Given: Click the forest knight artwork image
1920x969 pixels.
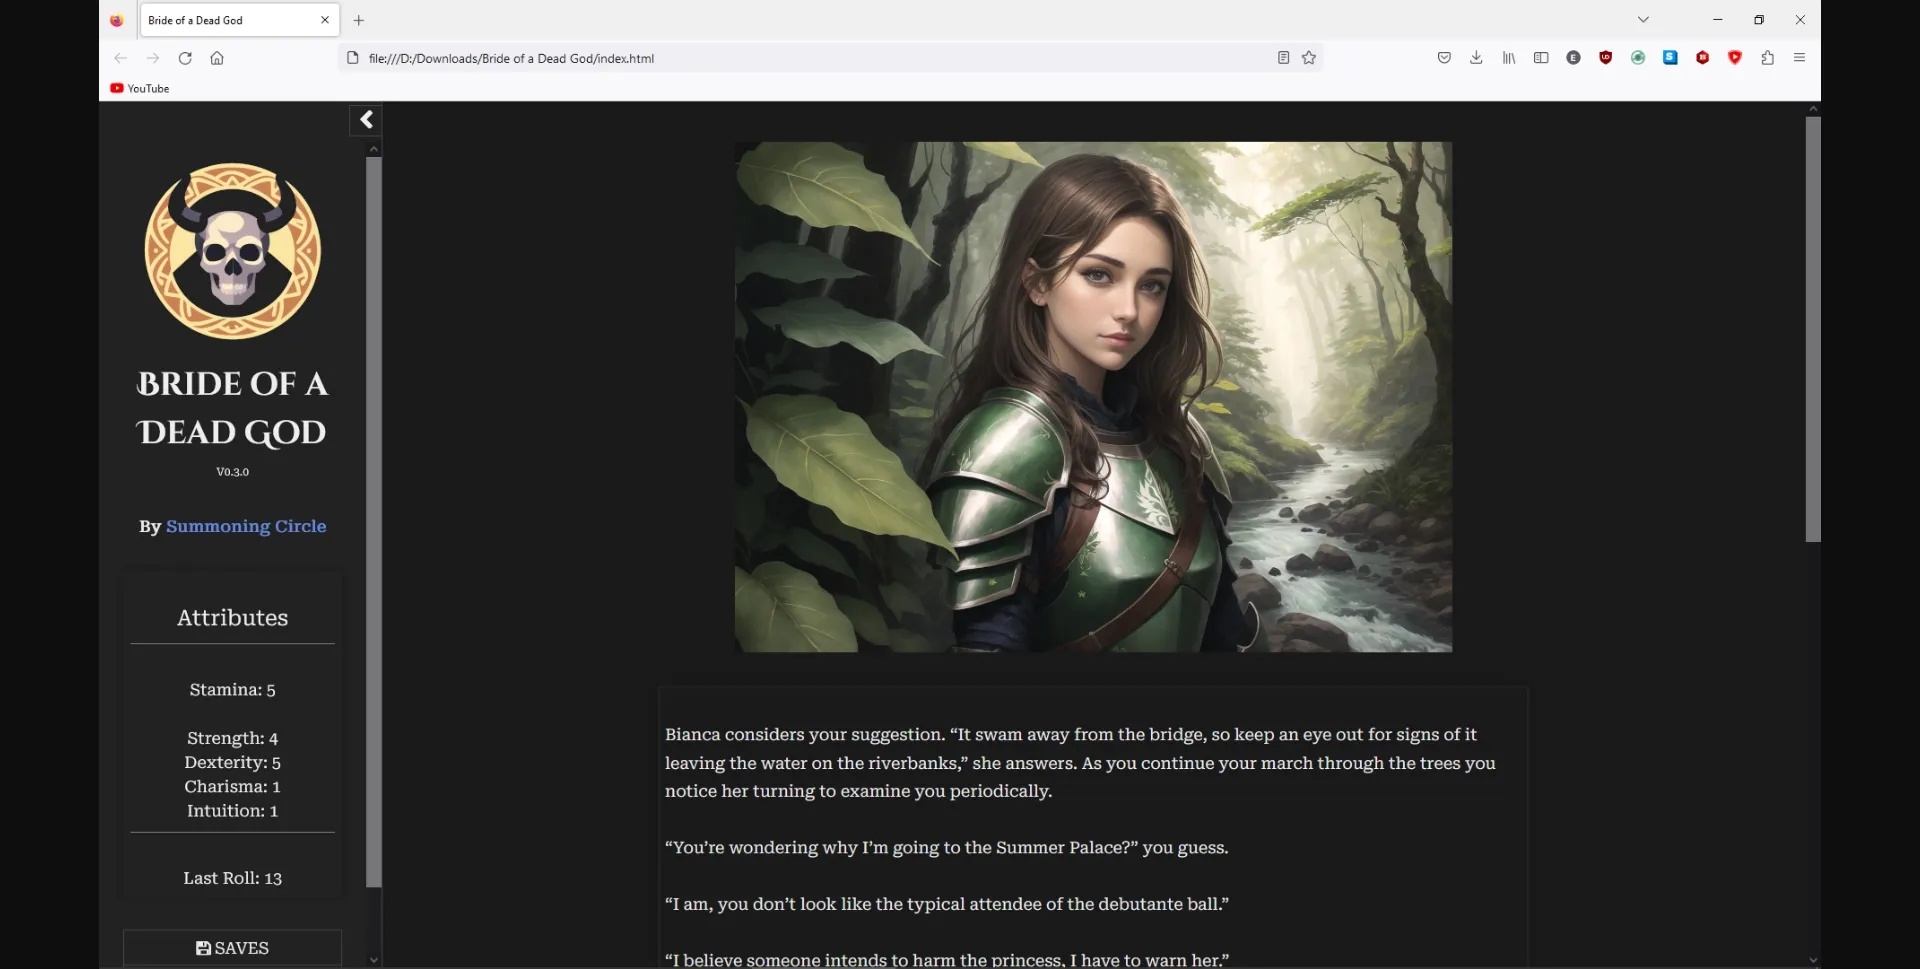Looking at the screenshot, I should point(1092,396).
